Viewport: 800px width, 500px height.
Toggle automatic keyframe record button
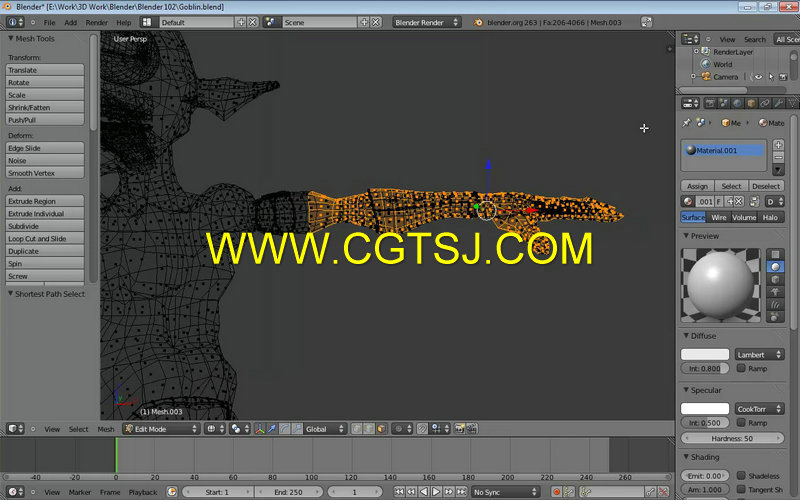557,492
